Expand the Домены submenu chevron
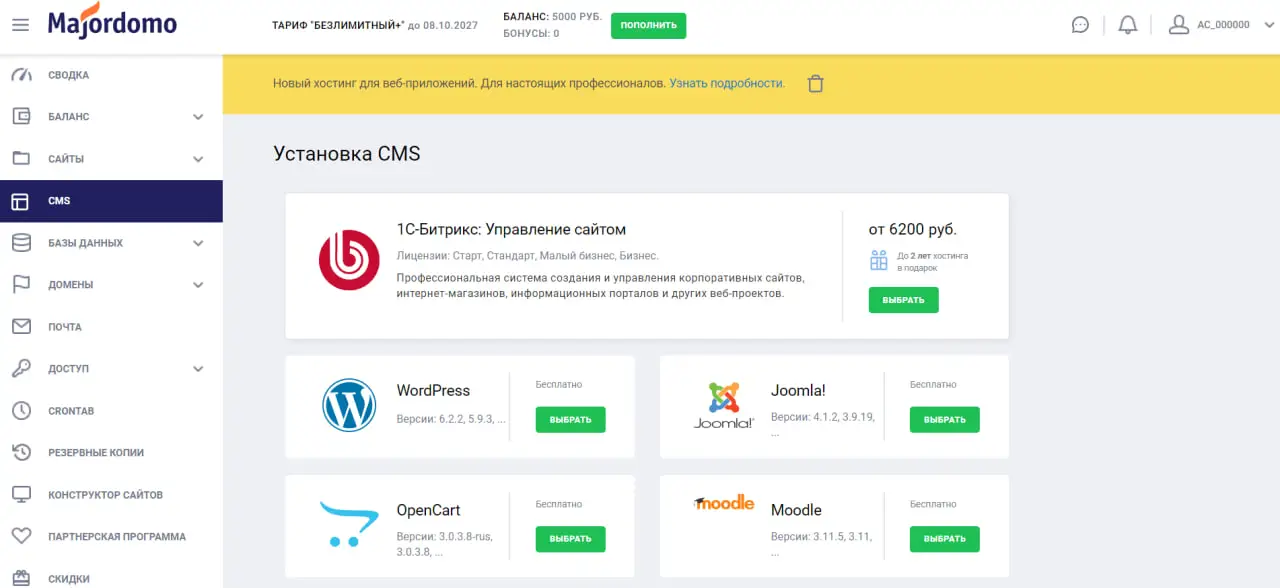1280x588 pixels. [x=198, y=285]
